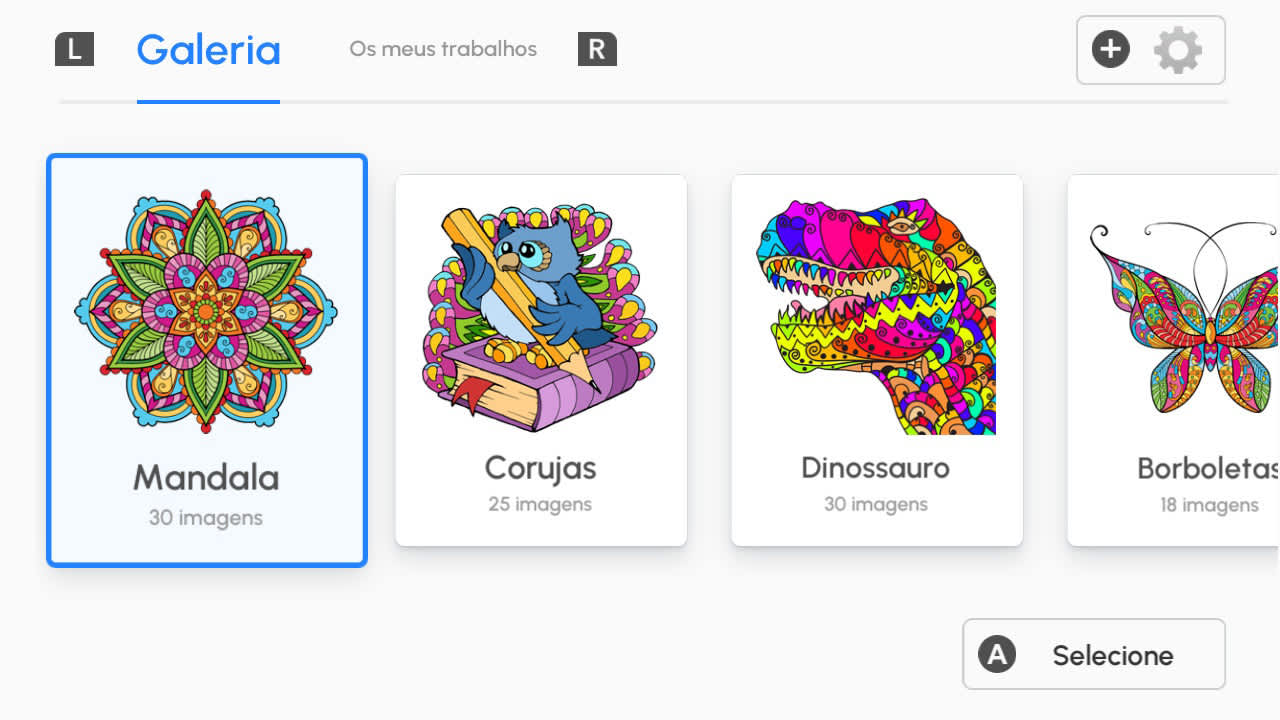Click the Corujas title text
The width and height of the screenshot is (1280, 720).
pos(540,468)
